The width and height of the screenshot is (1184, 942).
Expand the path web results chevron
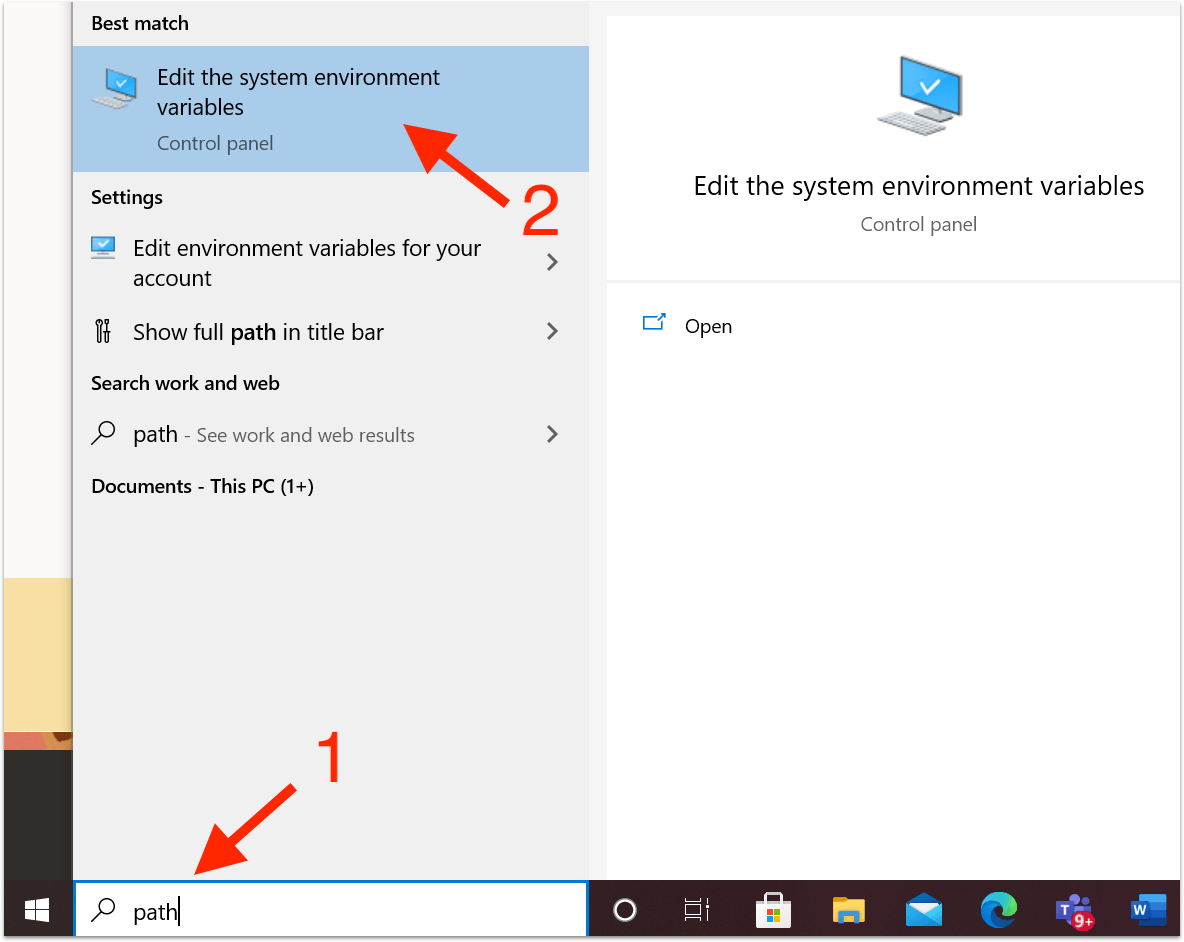[x=552, y=434]
